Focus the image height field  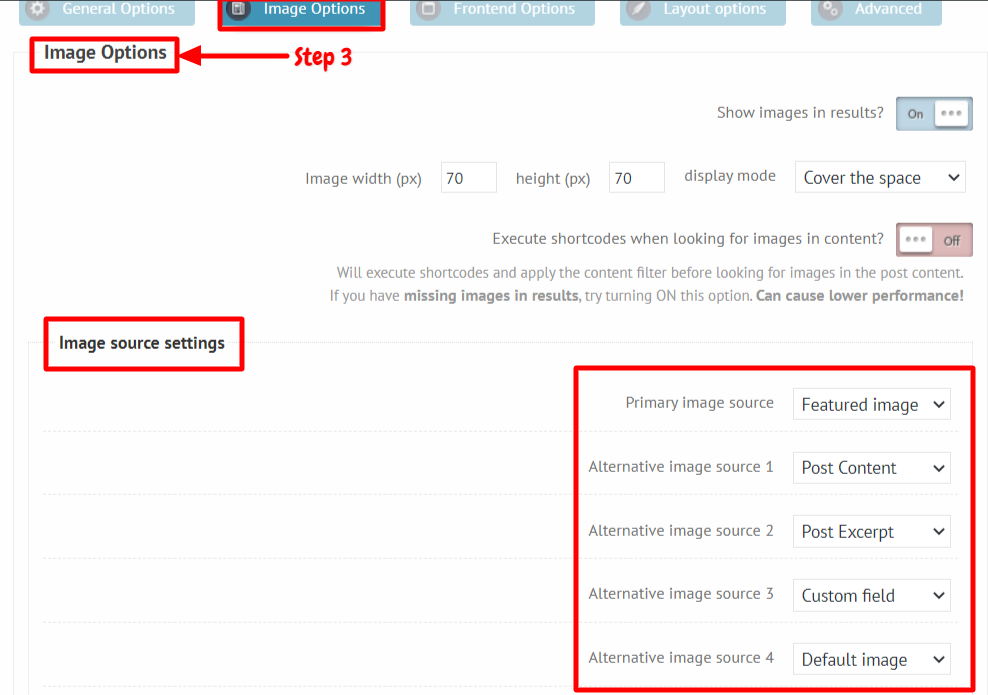coord(636,178)
